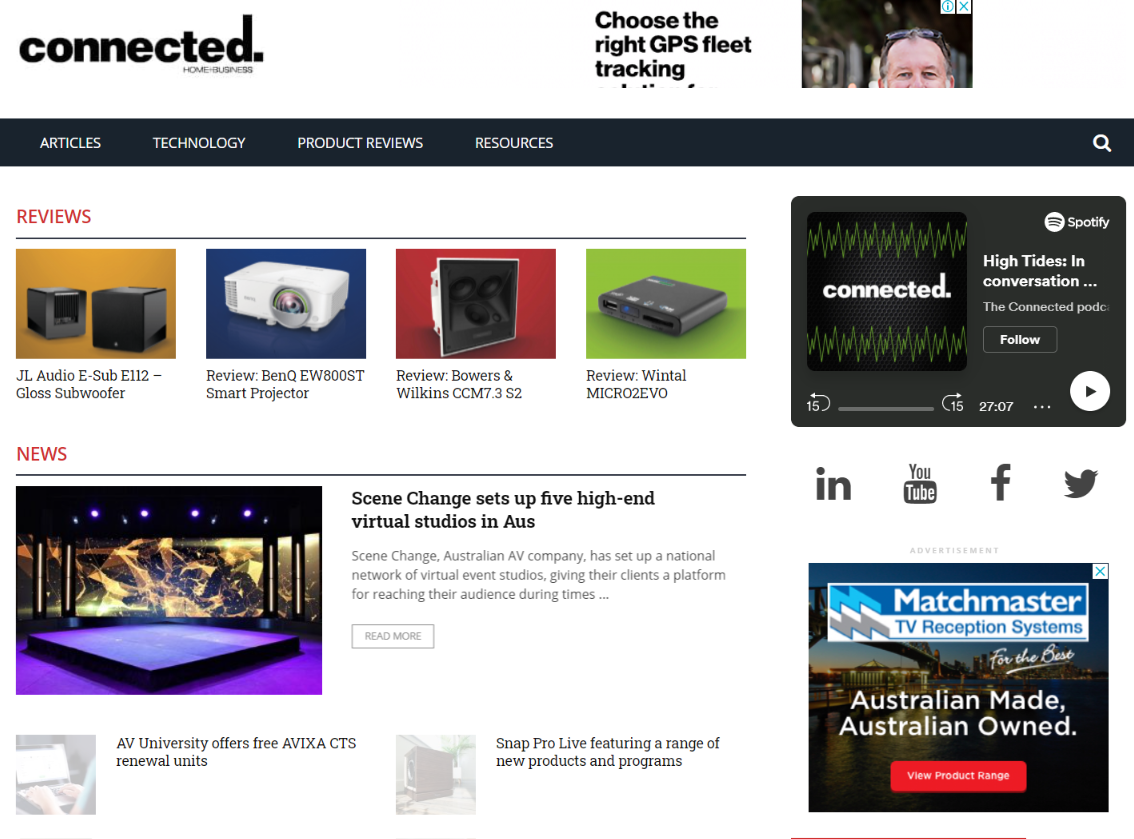The height and width of the screenshot is (839, 1134).
Task: Click Read More for Scene Change article
Action: pyautogui.click(x=393, y=636)
